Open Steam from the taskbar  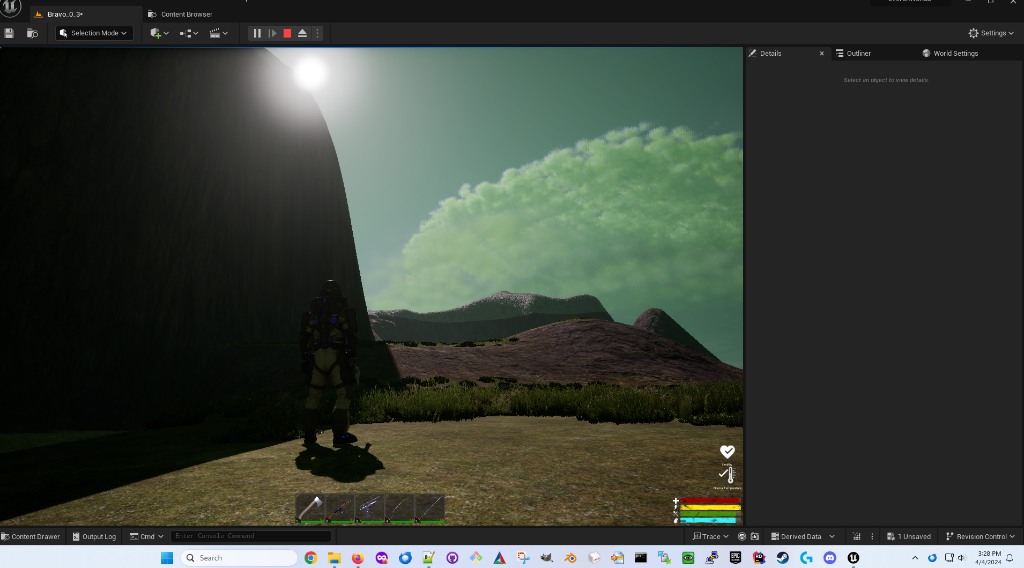(782, 558)
